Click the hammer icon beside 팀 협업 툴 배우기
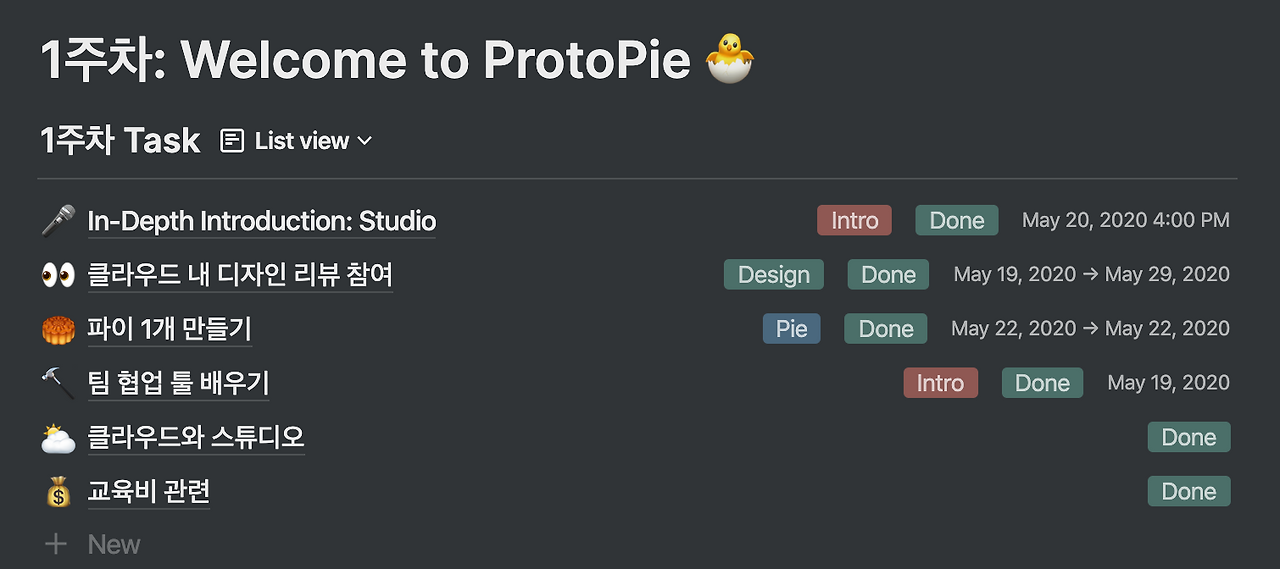 pos(58,383)
